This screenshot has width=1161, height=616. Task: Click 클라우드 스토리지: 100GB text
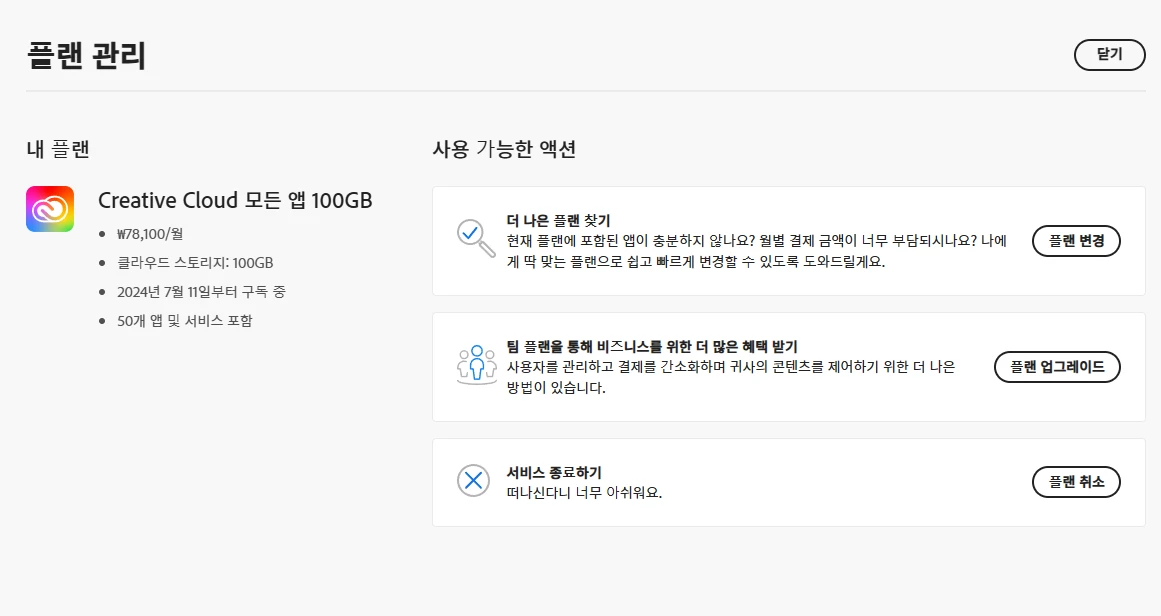pos(195,263)
